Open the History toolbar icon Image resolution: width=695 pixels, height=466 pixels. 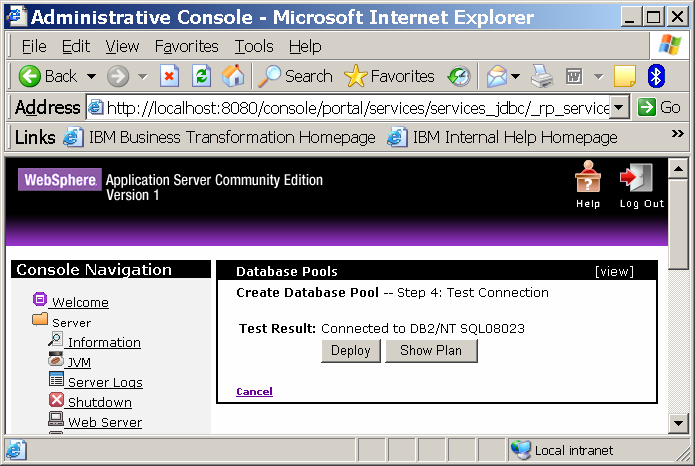coord(459,76)
